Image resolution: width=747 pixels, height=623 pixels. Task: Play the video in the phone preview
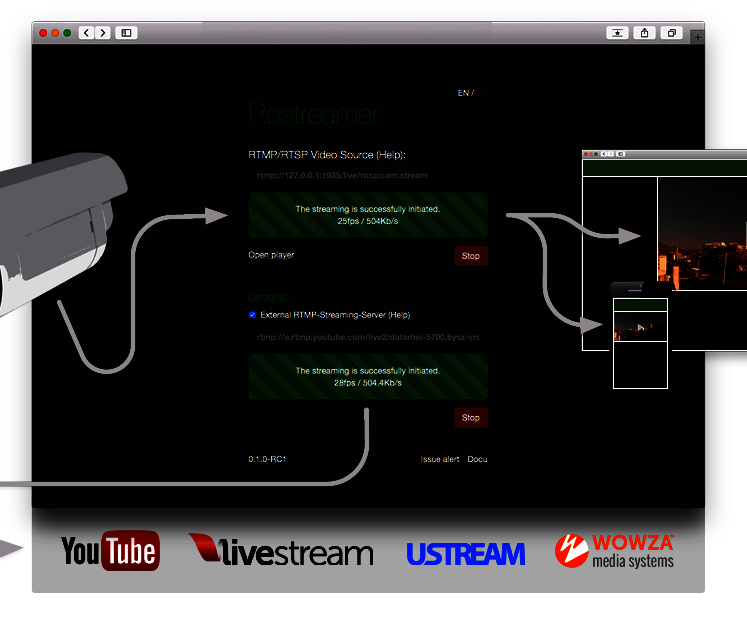641,327
